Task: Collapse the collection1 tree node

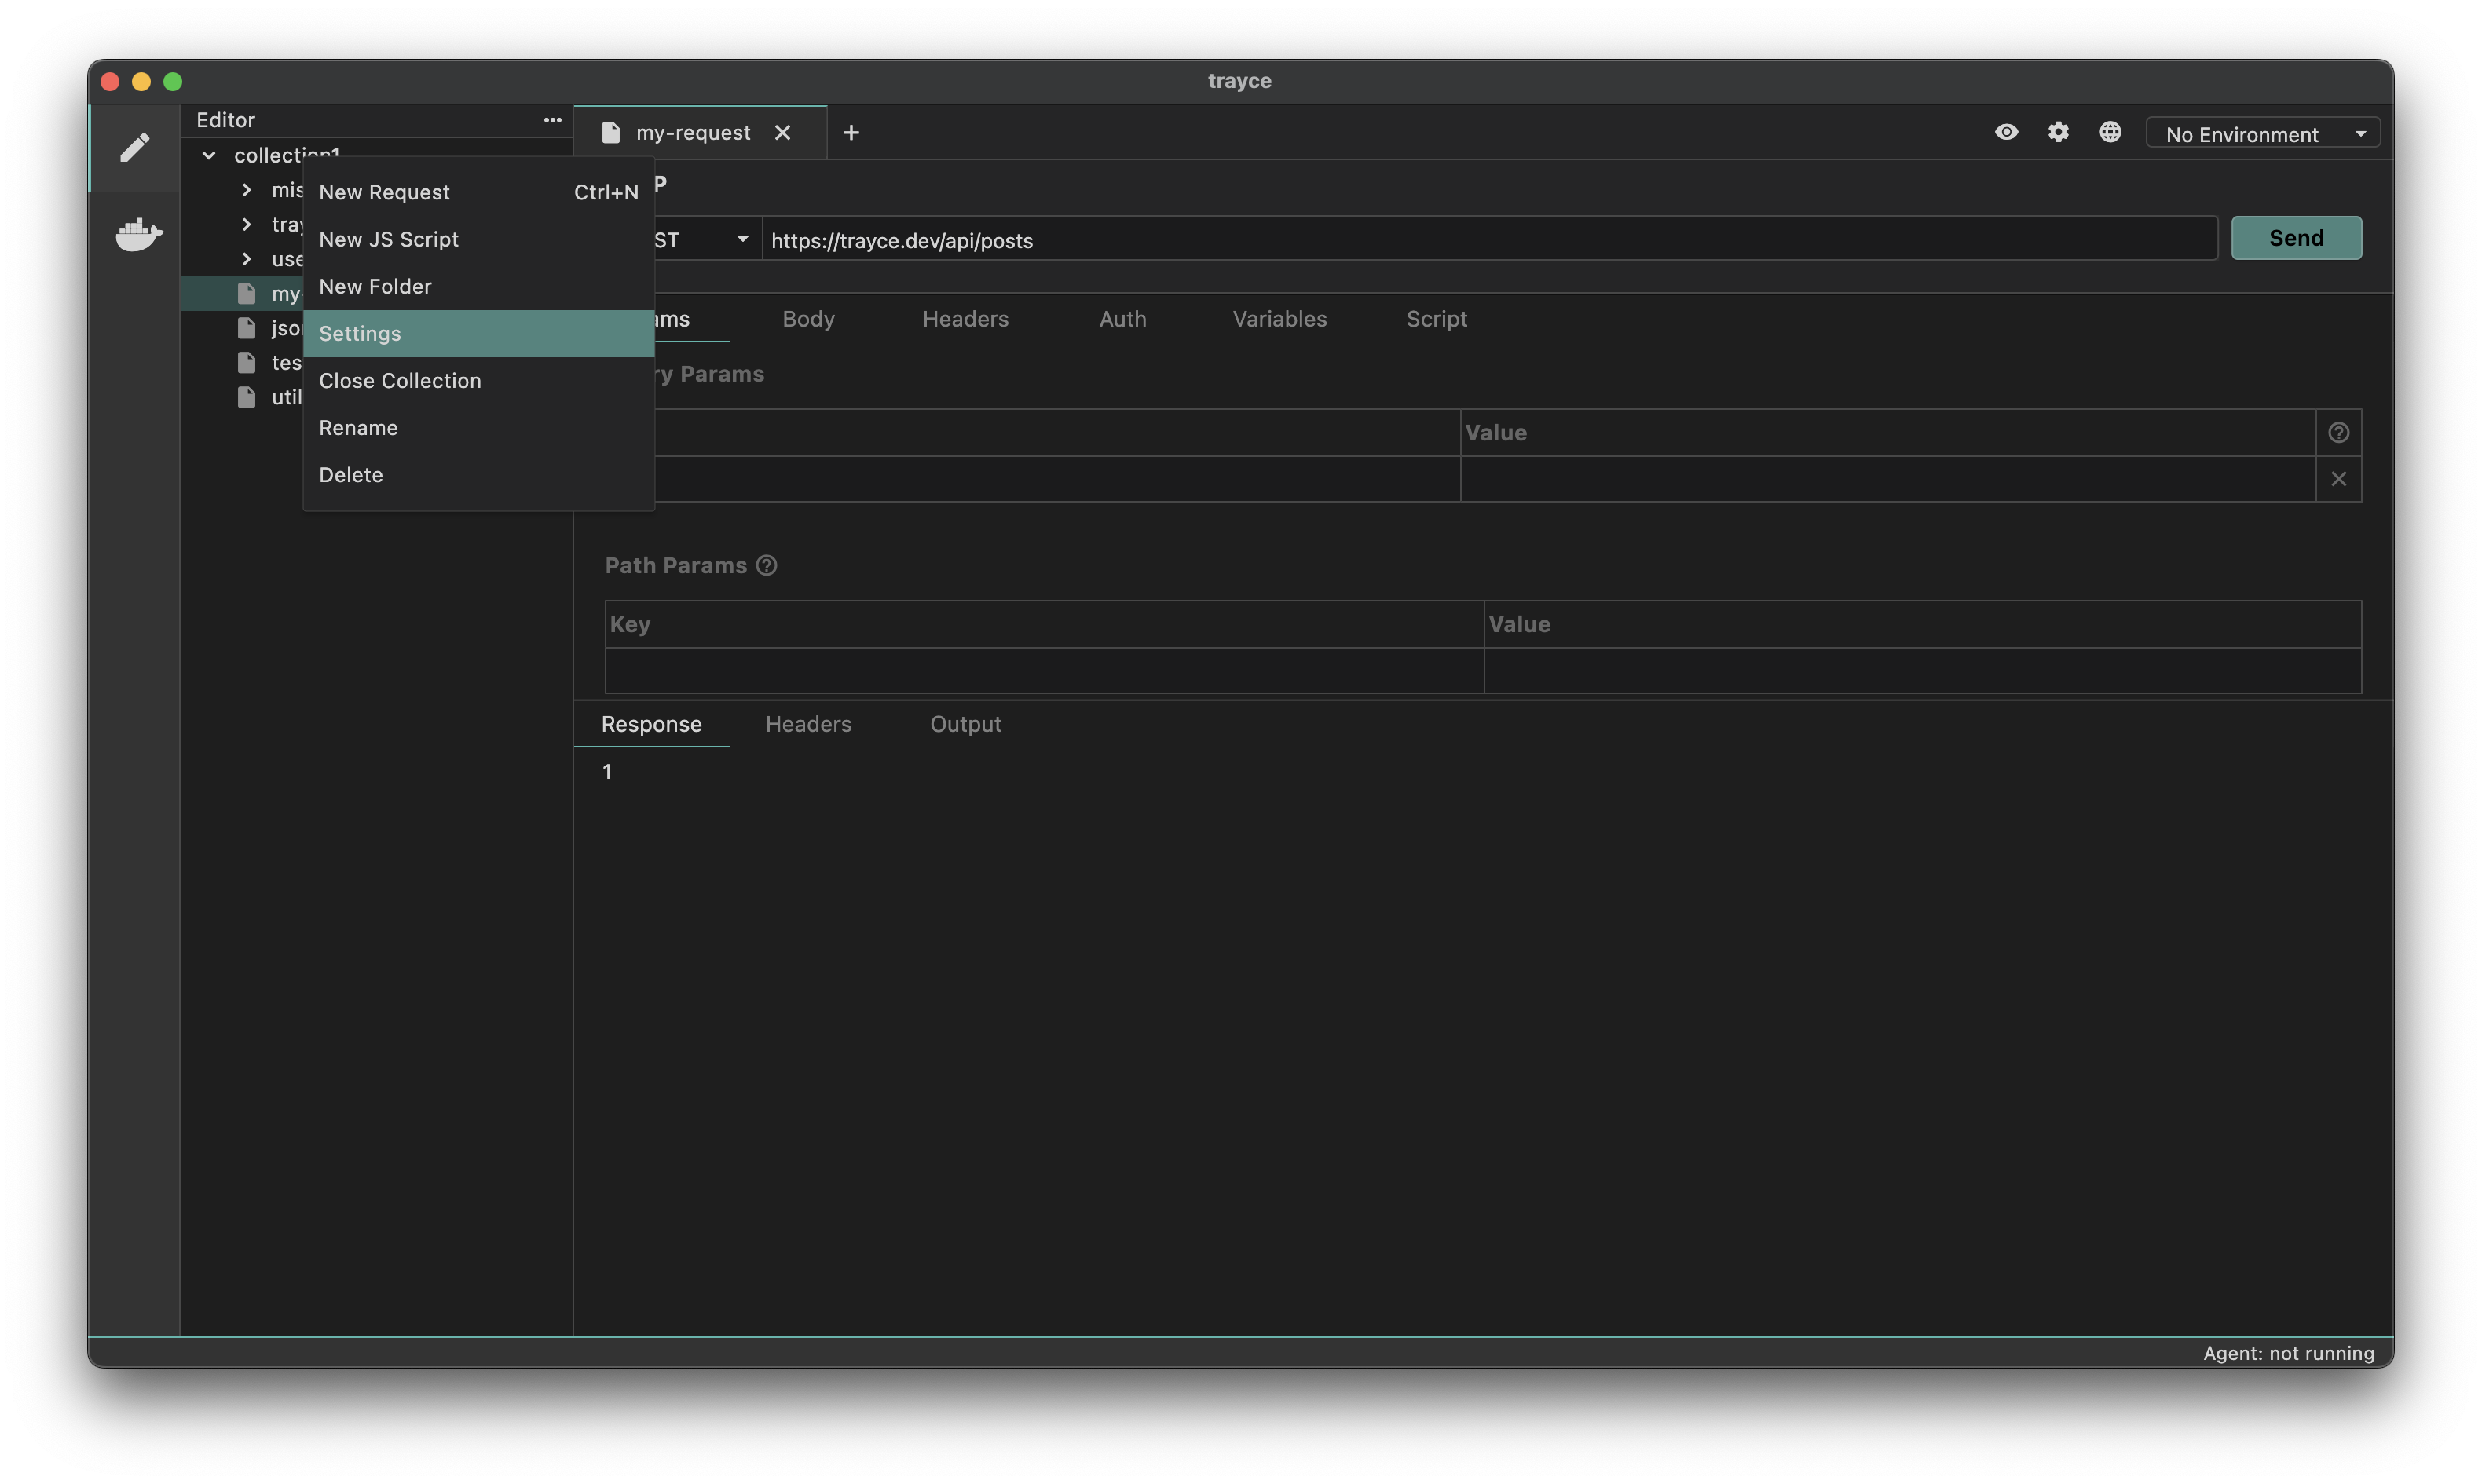Action: (209, 156)
